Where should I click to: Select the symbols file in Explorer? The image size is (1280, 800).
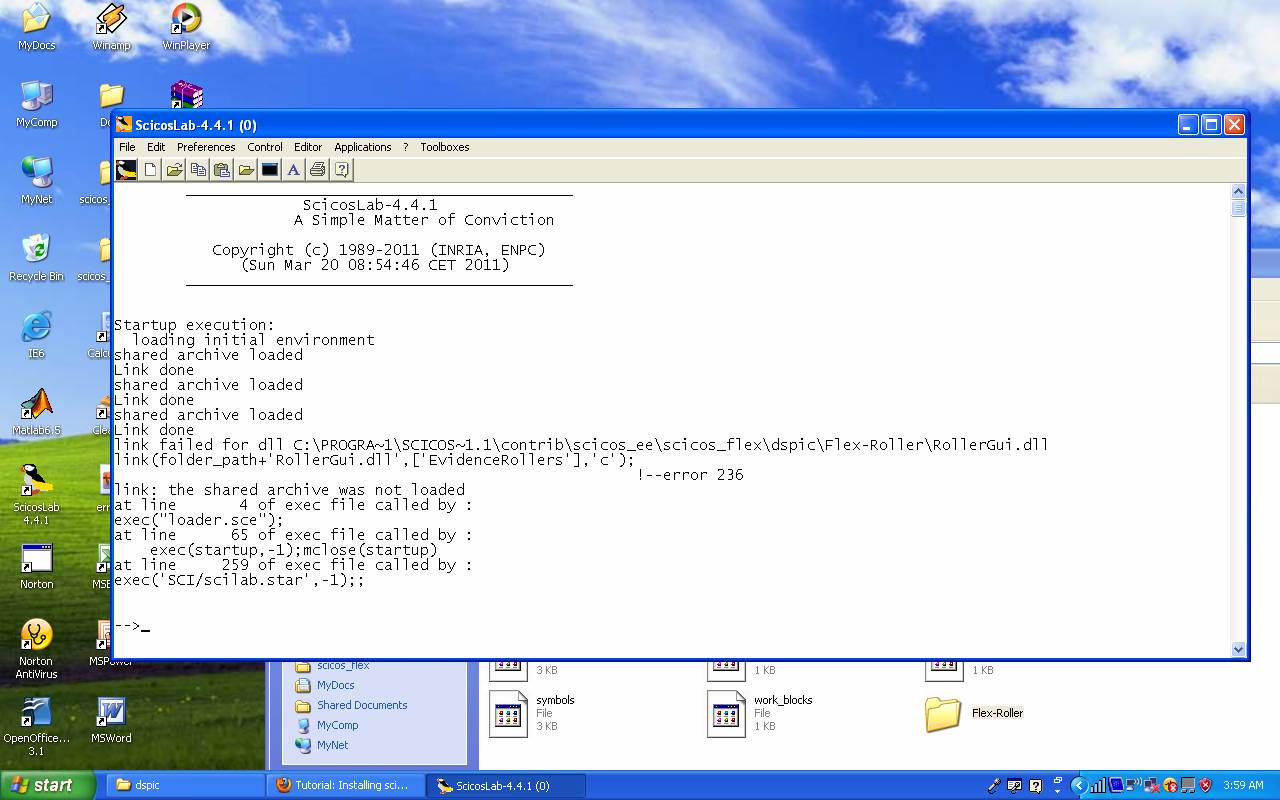pos(533,713)
